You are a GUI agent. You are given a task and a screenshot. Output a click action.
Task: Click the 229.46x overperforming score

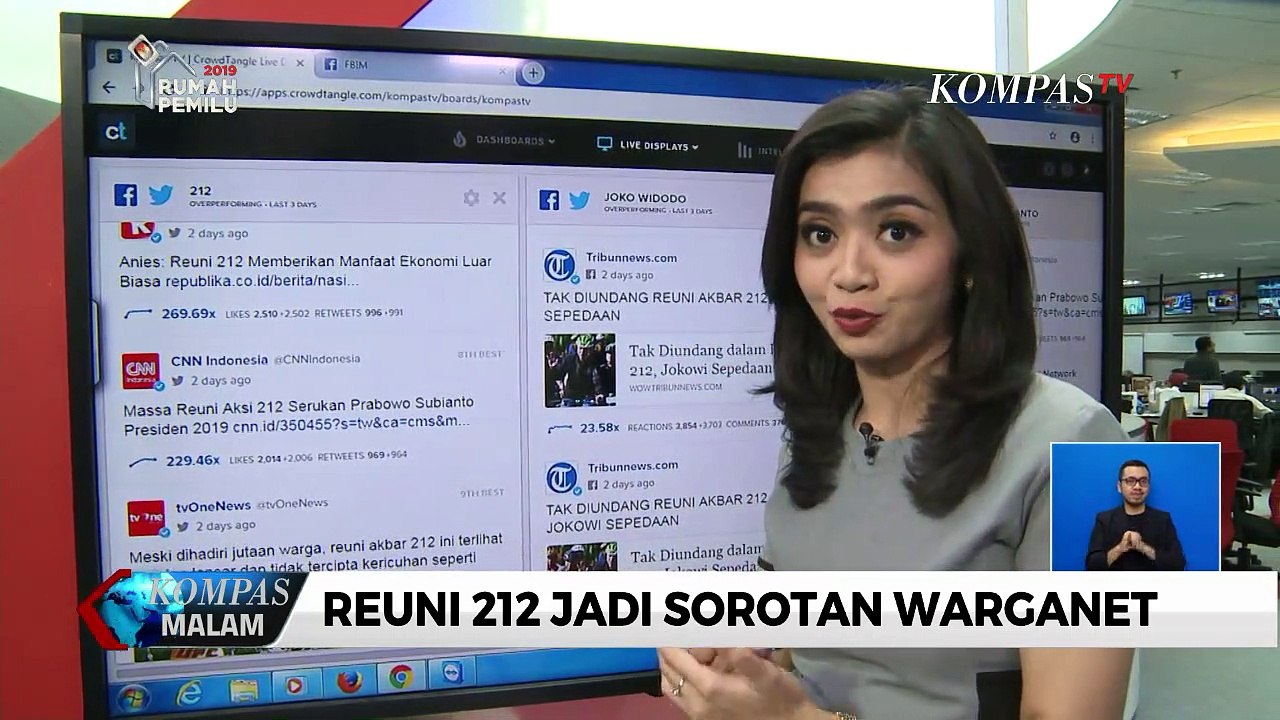(193, 460)
